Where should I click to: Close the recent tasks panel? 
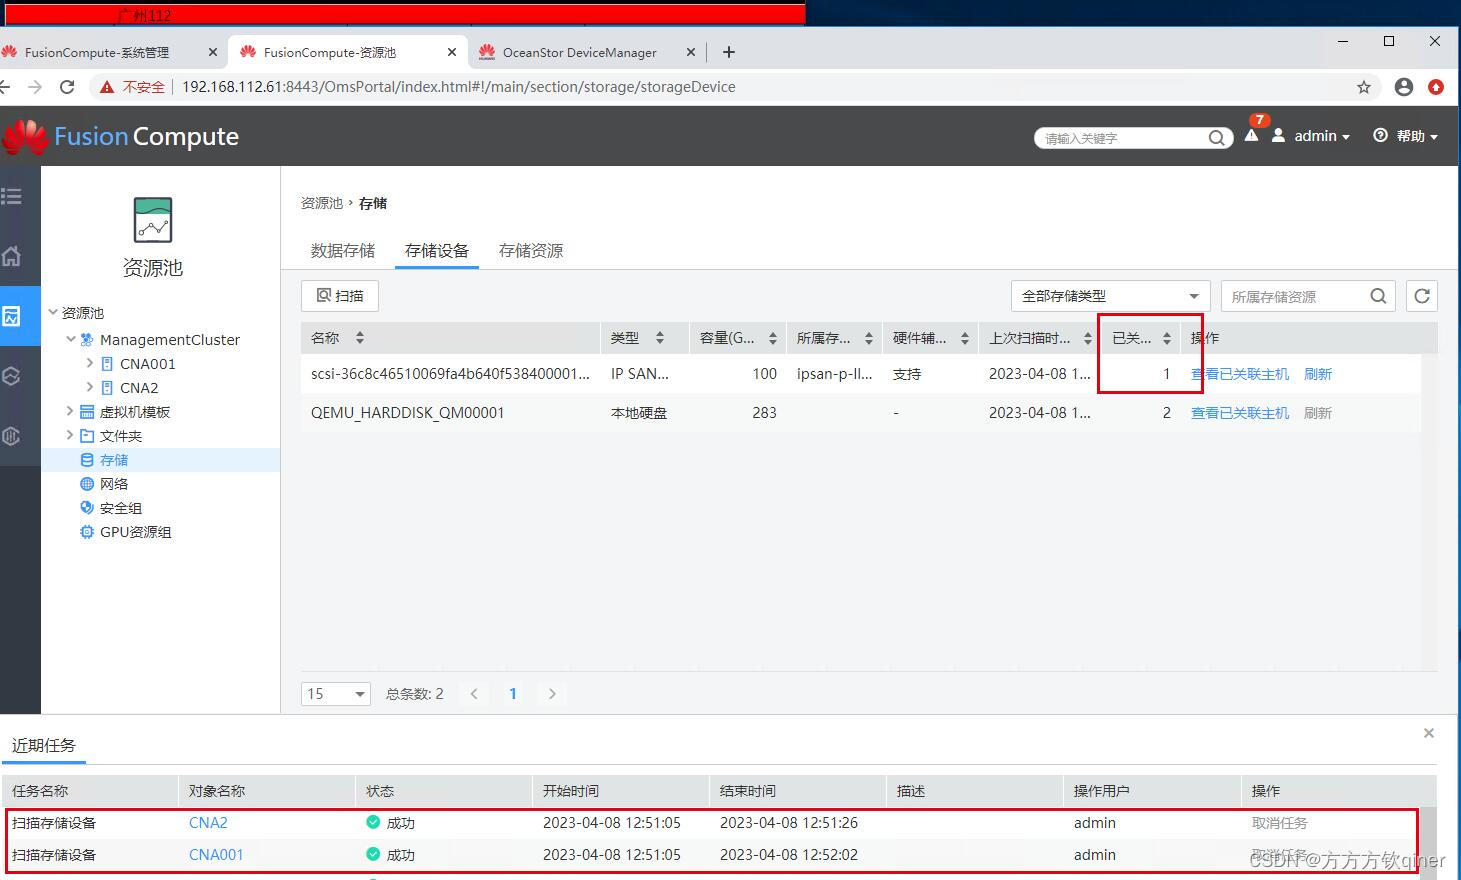tap(1429, 733)
